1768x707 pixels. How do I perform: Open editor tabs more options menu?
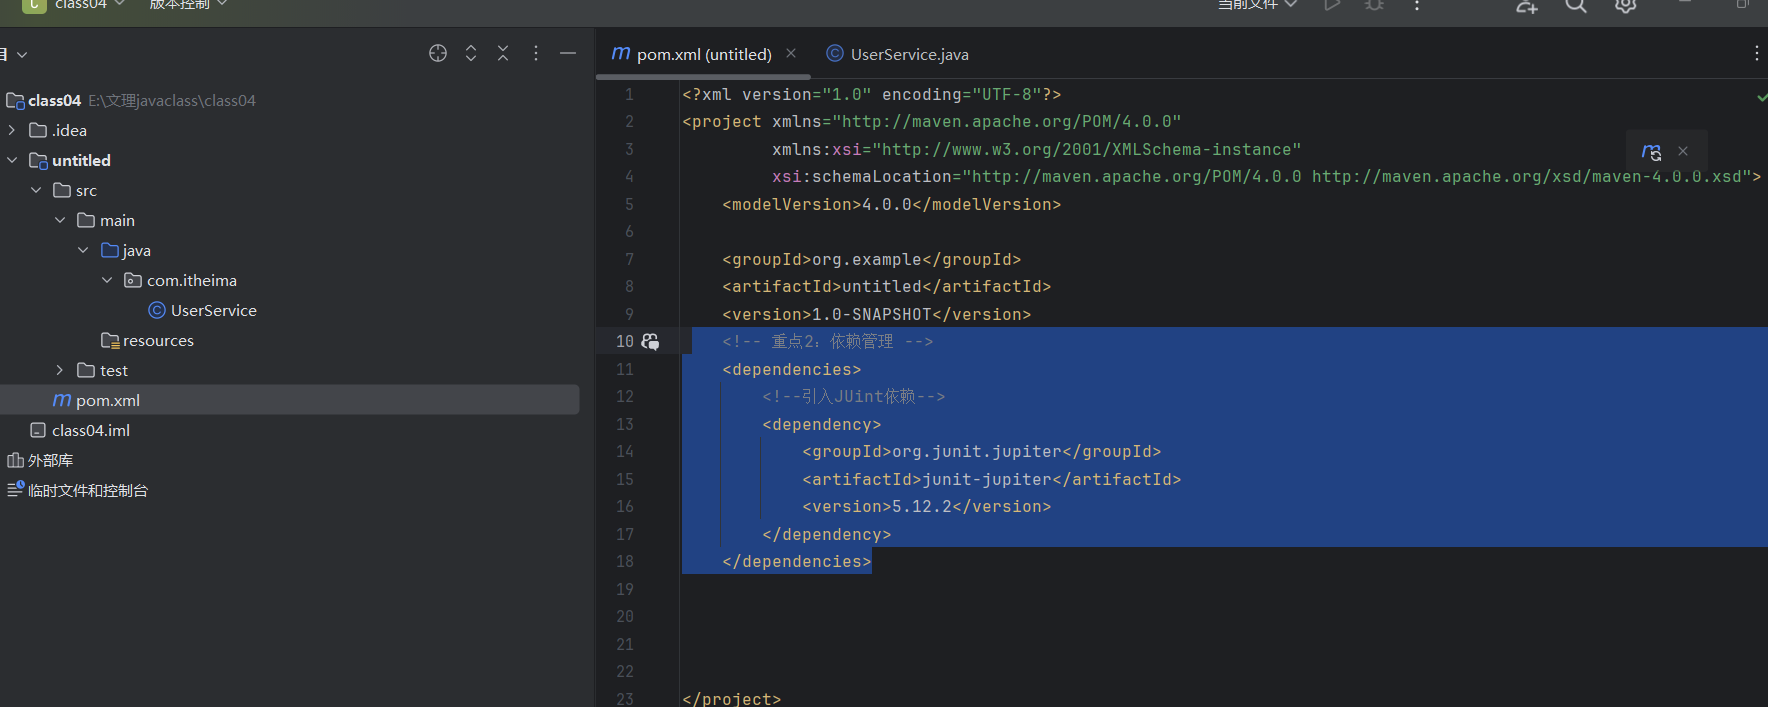[x=1756, y=53]
